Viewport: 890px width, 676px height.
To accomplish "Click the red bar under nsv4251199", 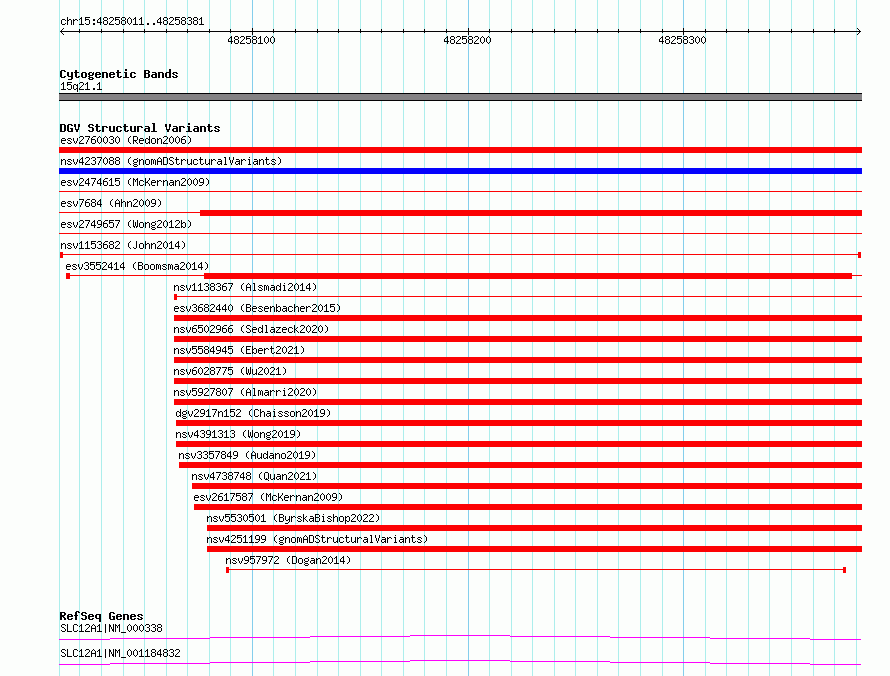I will click(535, 549).
